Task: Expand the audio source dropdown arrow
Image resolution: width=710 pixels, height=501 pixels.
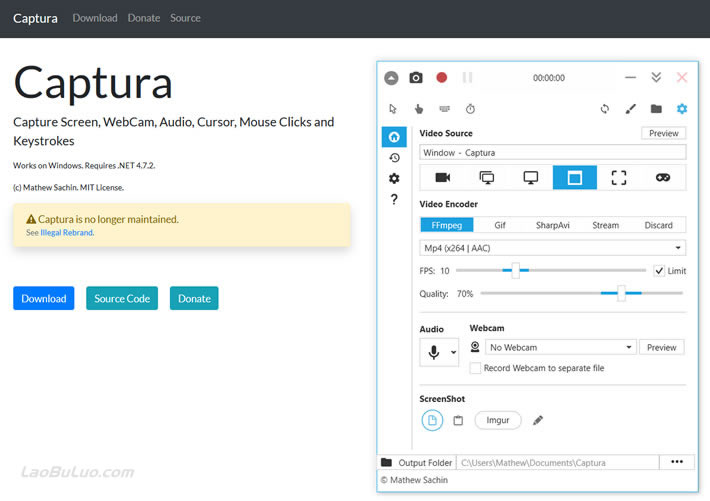Action: 453,352
